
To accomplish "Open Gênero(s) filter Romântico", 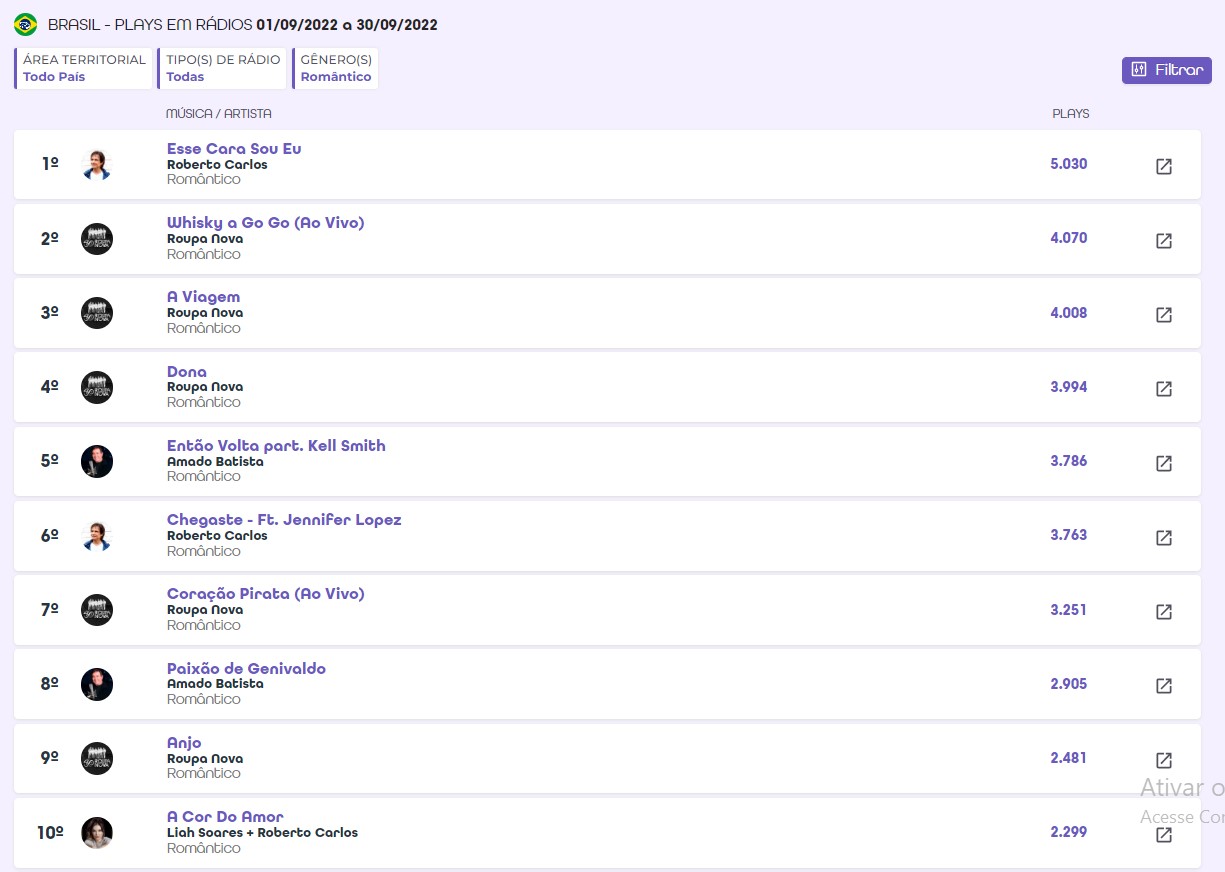I will pyautogui.click(x=335, y=68).
